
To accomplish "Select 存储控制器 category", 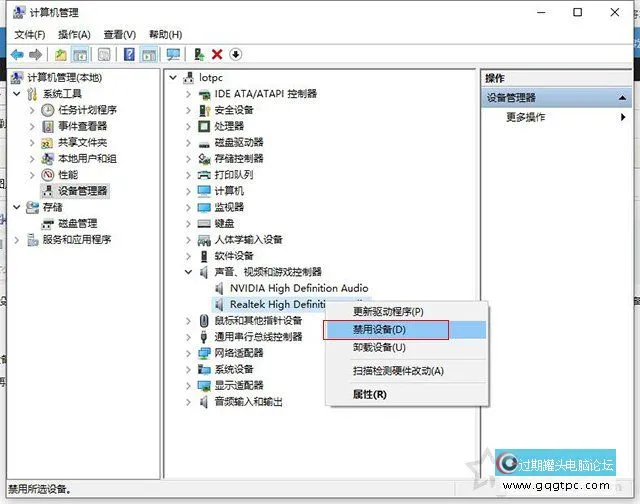I will (239, 159).
